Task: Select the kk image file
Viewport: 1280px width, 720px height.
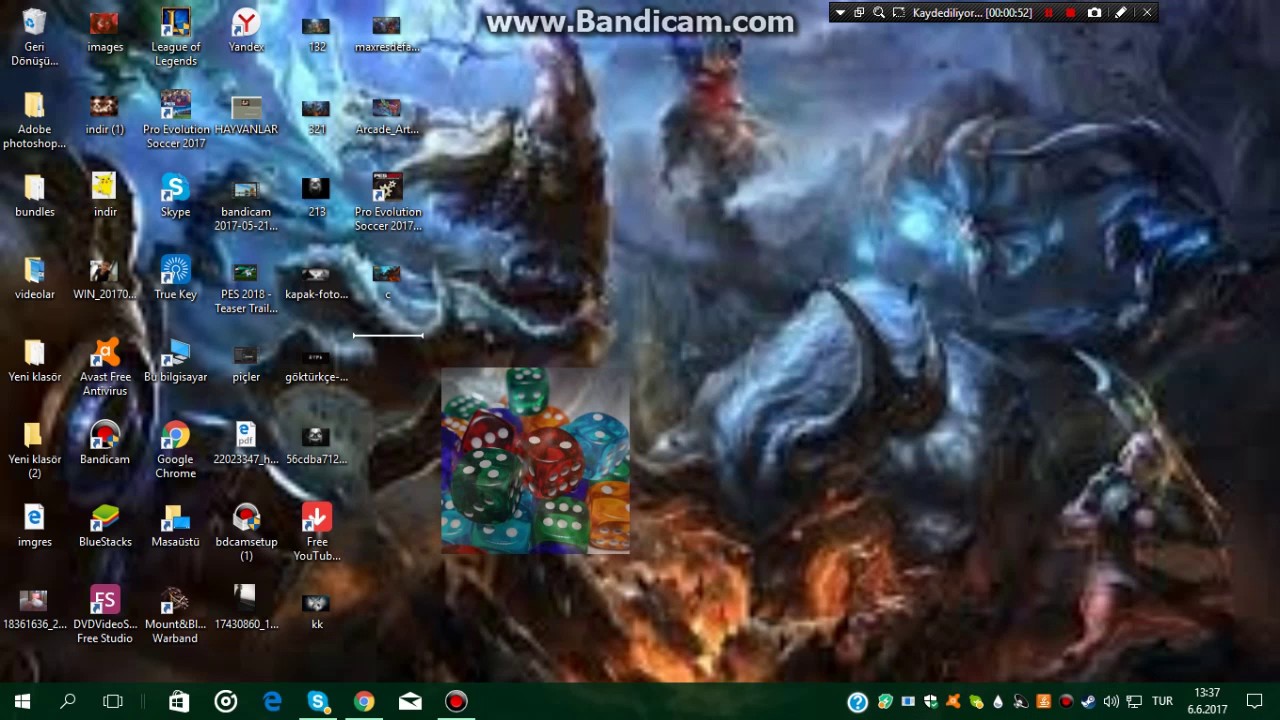Action: pos(317,610)
